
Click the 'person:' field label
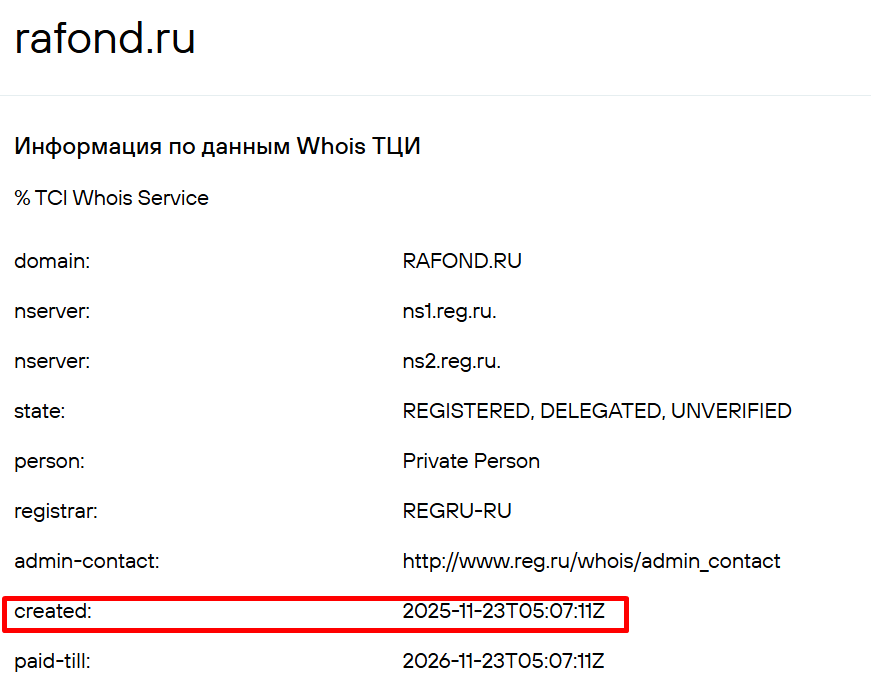click(49, 461)
